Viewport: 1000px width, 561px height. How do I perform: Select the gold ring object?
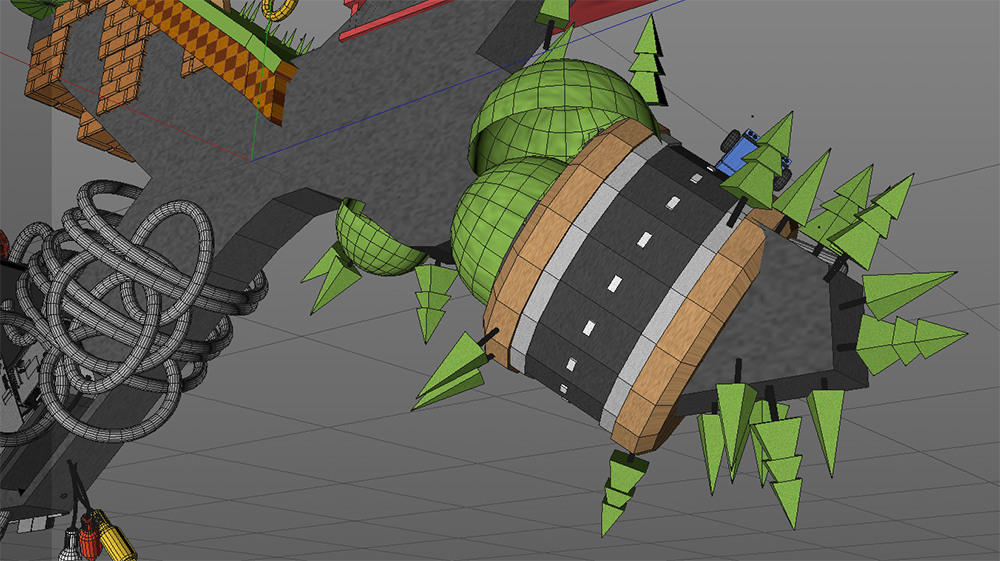279,8
